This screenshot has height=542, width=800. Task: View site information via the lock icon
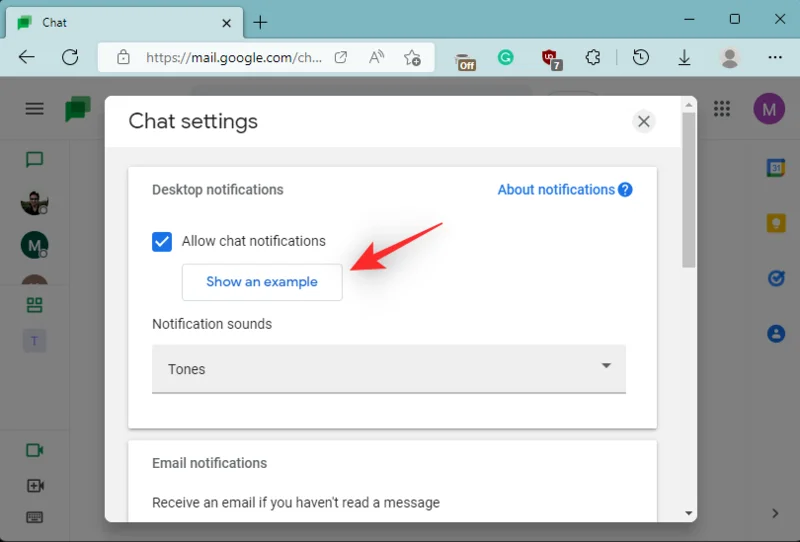[123, 57]
